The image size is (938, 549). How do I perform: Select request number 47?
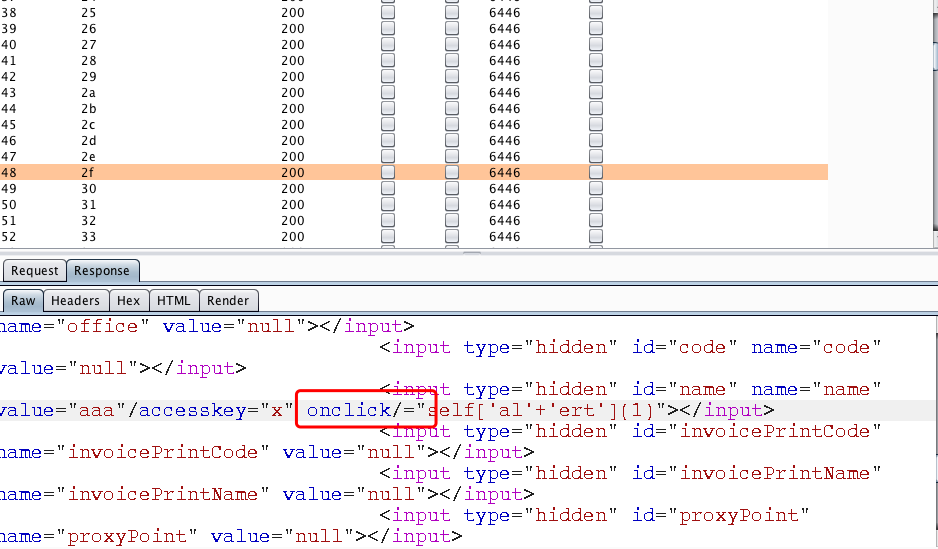point(8,157)
